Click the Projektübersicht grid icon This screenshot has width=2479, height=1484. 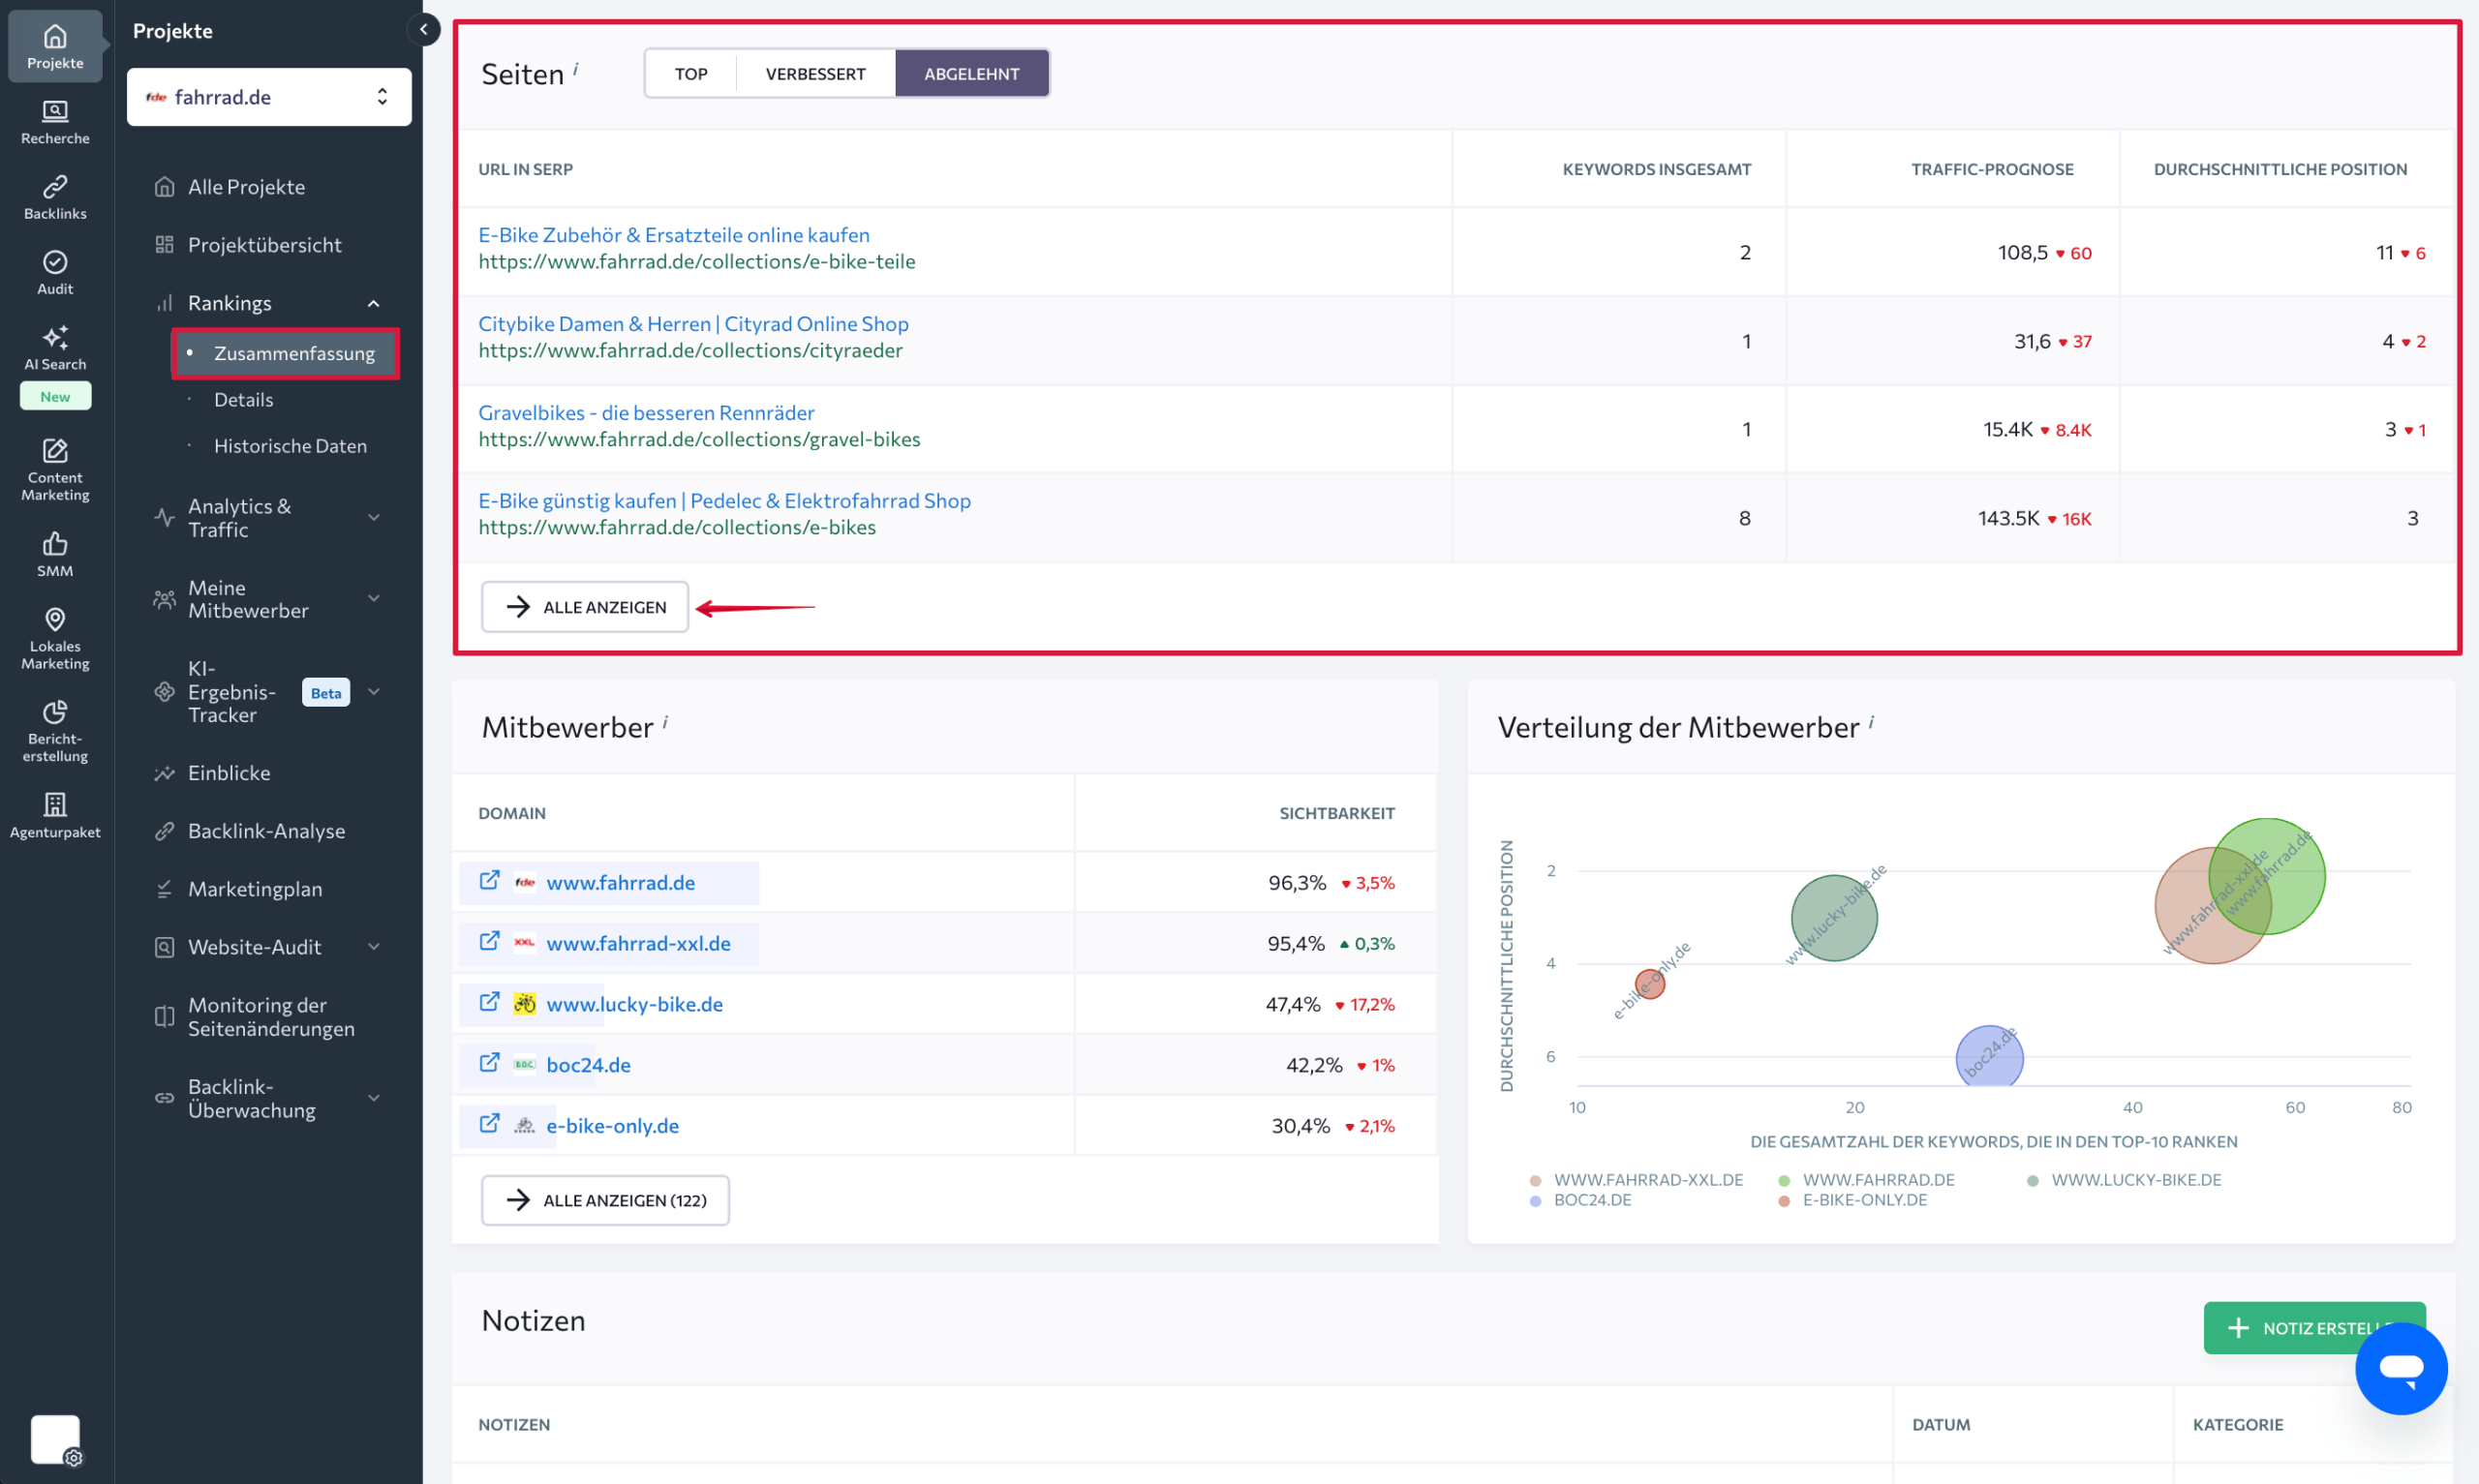point(165,245)
